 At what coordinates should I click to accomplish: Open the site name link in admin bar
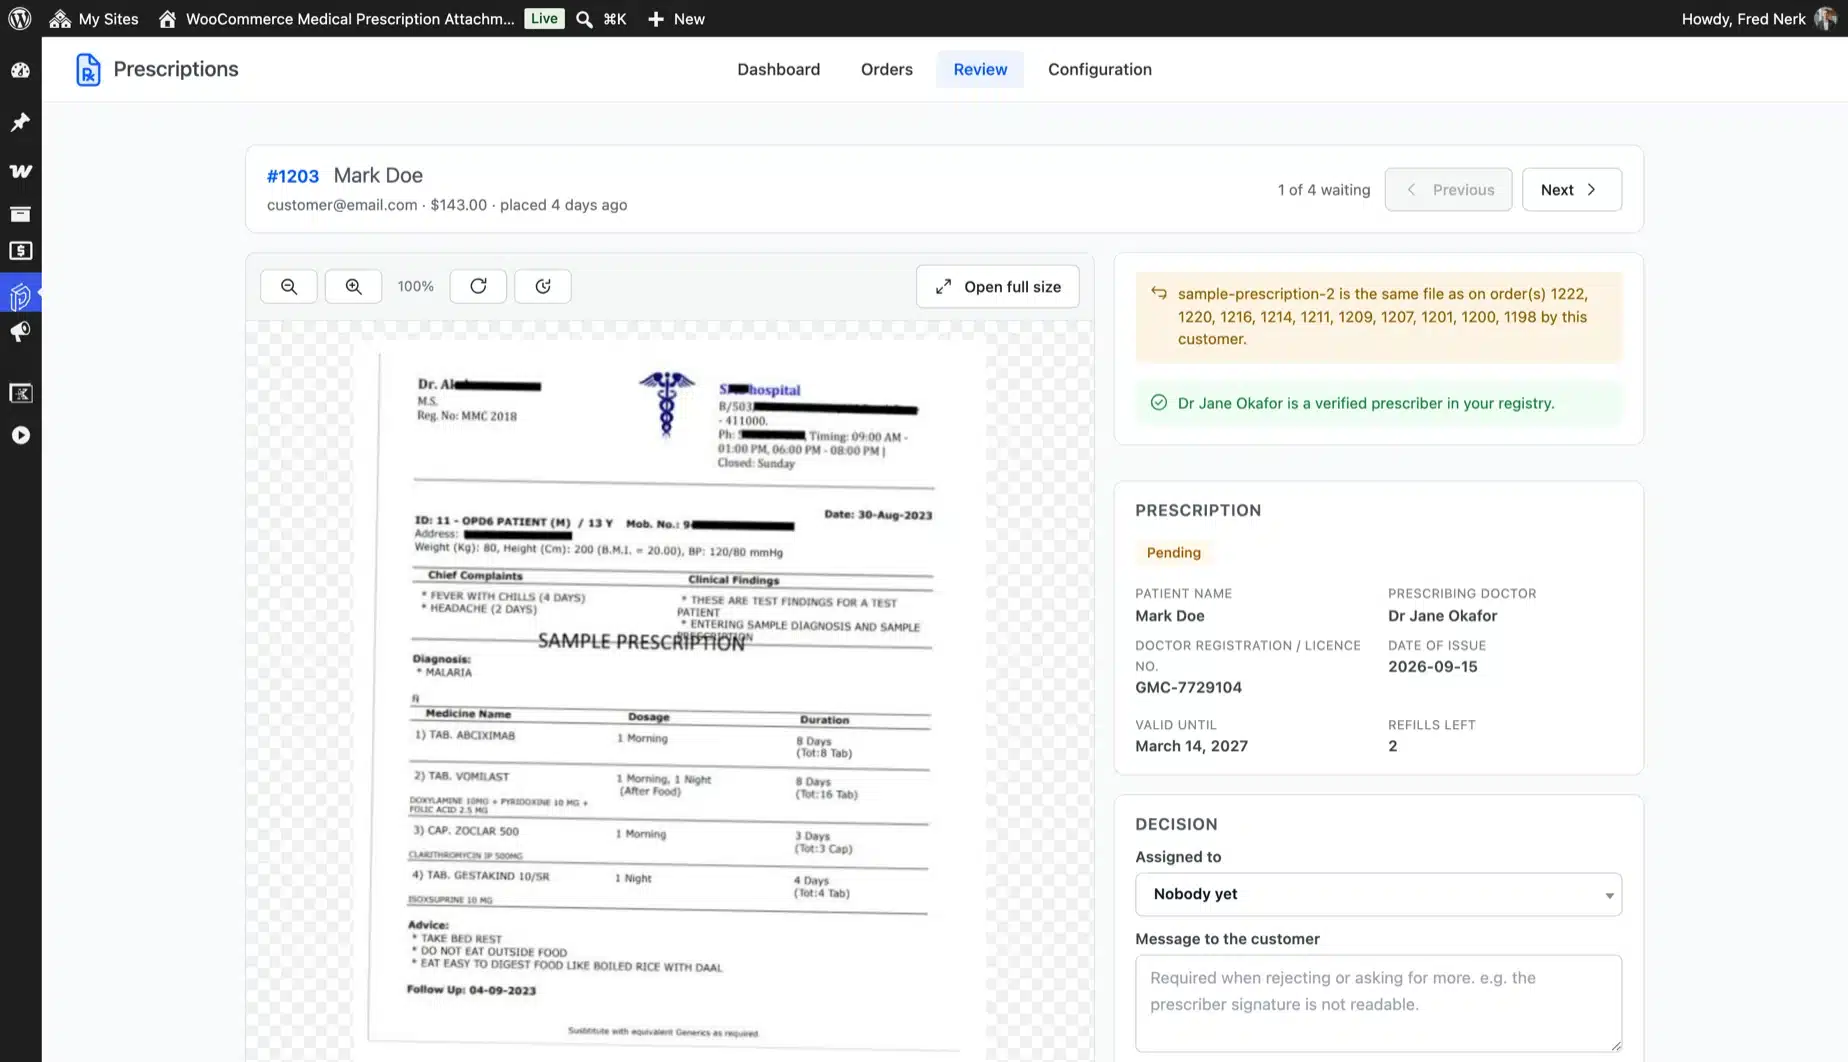point(336,18)
